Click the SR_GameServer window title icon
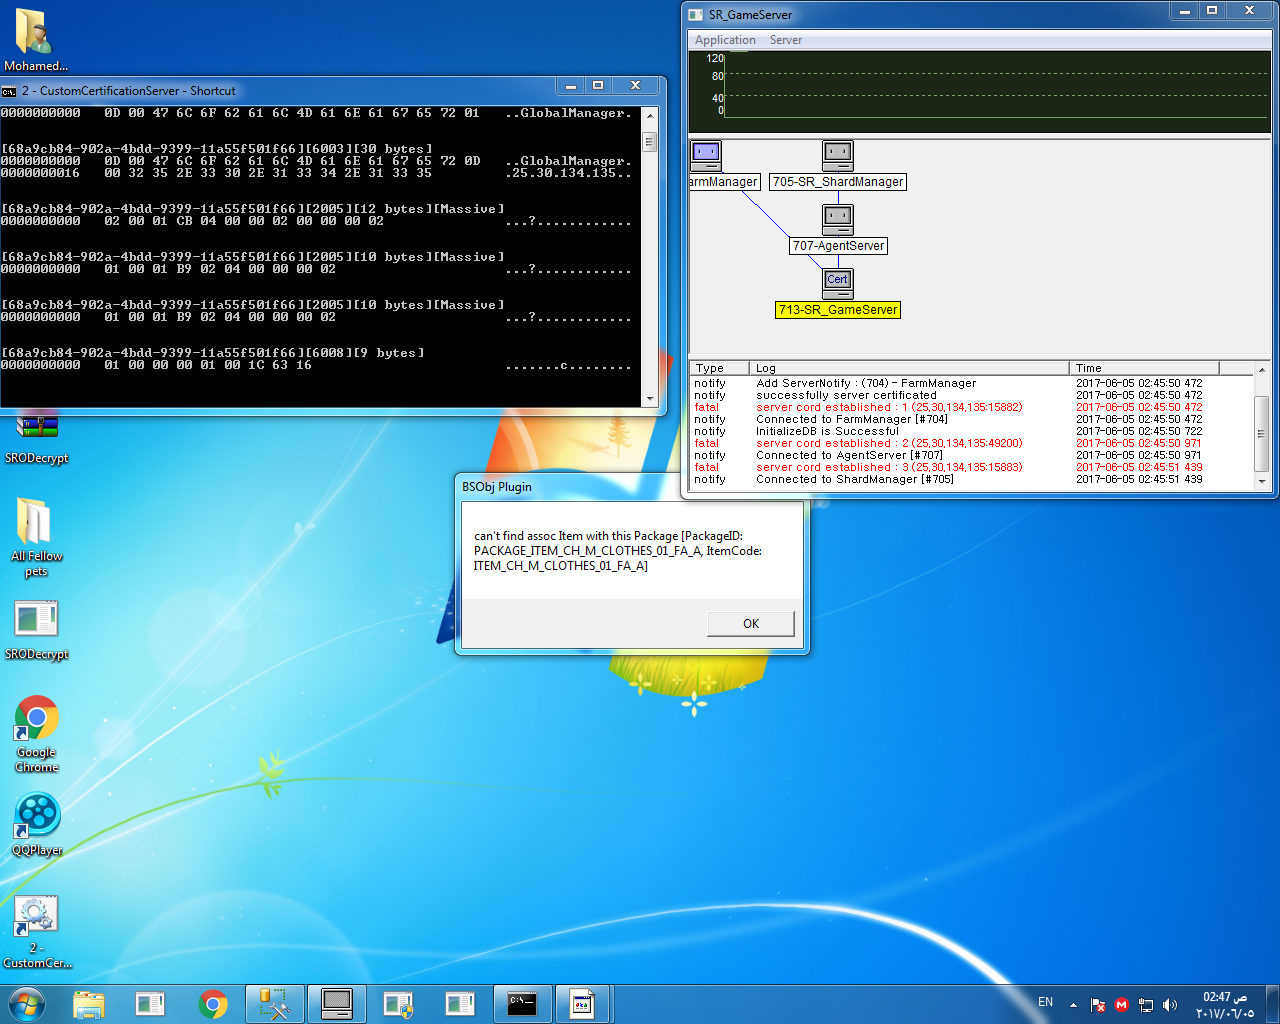Viewport: 1280px width, 1024px height. tap(696, 14)
